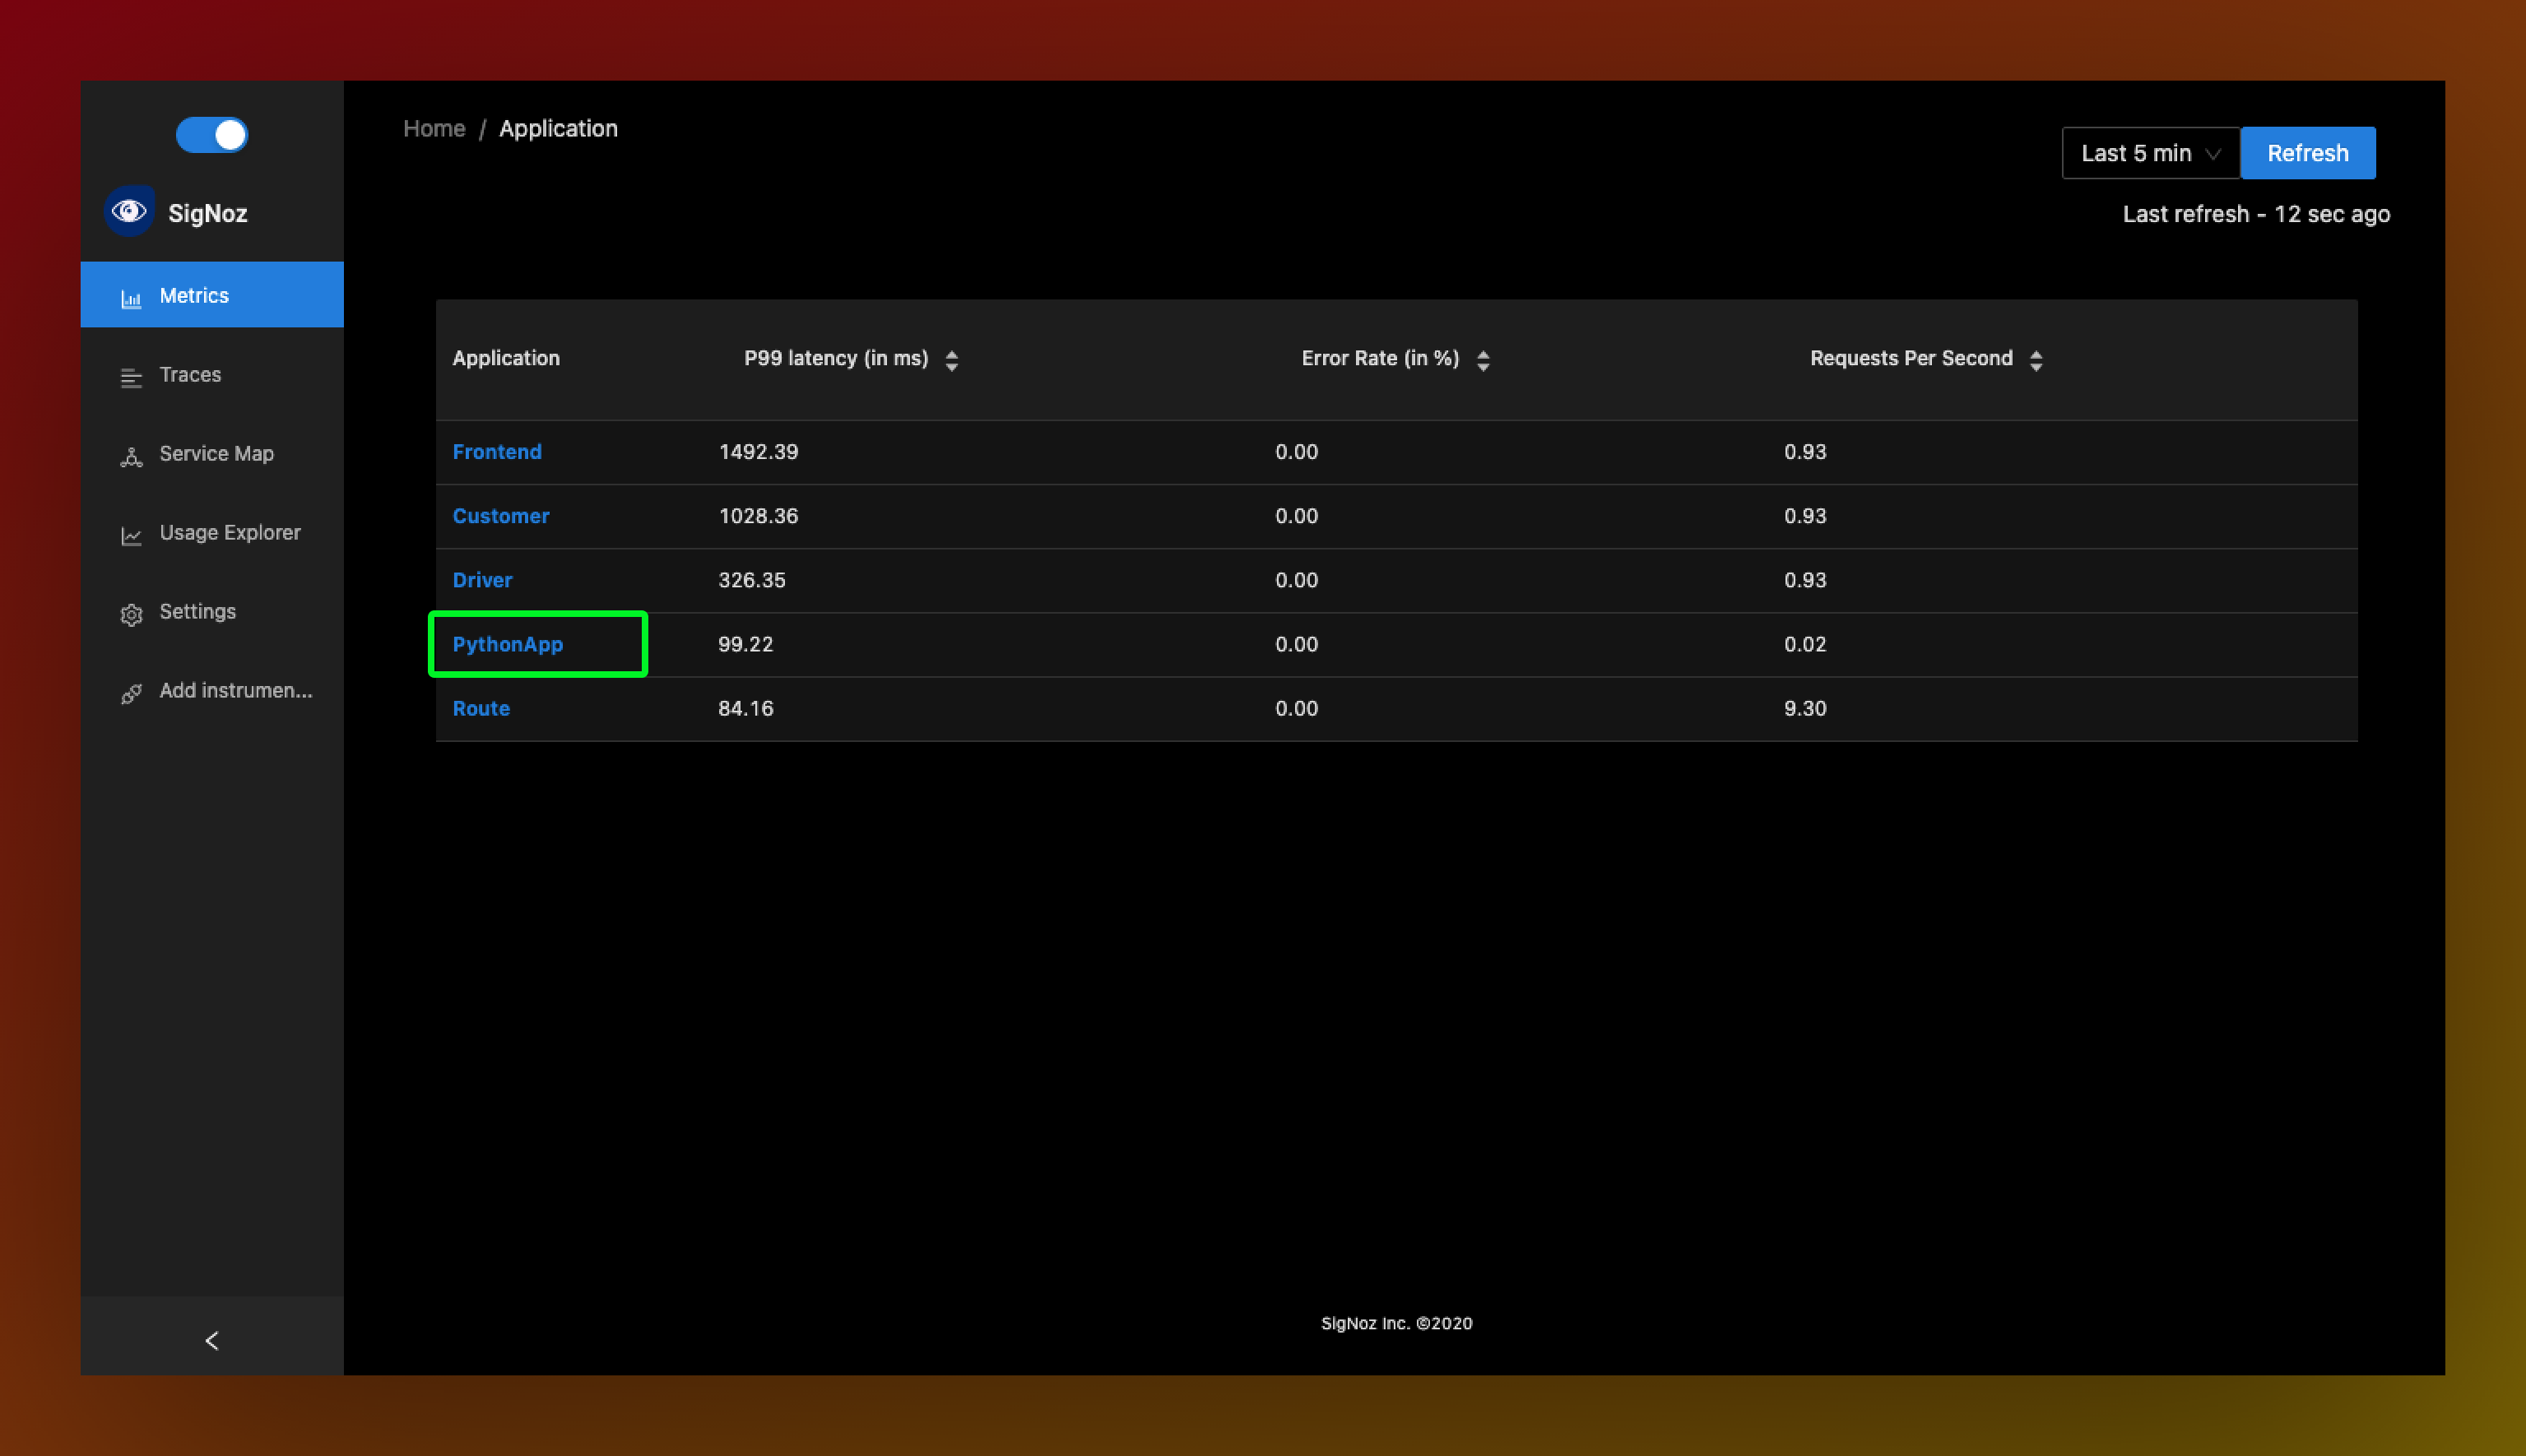Screen dimensions: 2526x1456
Task: Click the SigNoz eye logo
Action: tap(129, 211)
